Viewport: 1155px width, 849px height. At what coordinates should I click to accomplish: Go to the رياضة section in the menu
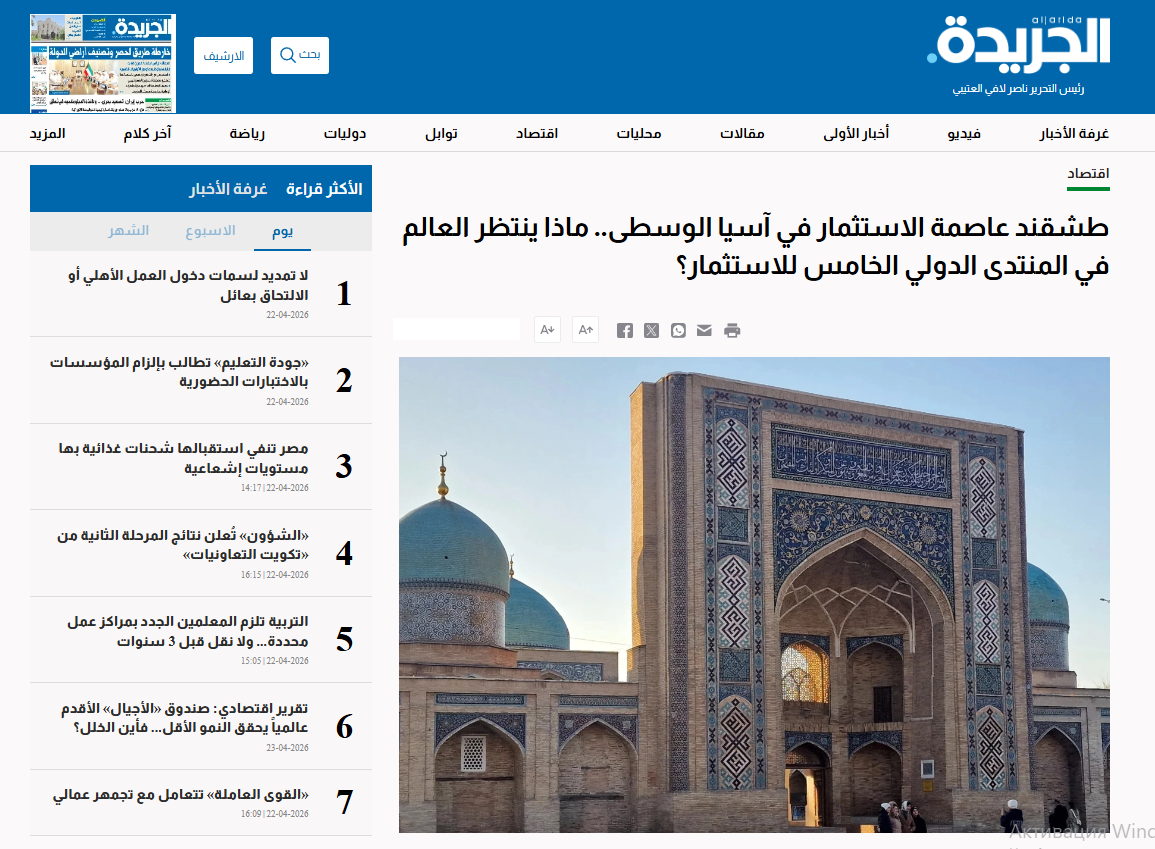[247, 134]
